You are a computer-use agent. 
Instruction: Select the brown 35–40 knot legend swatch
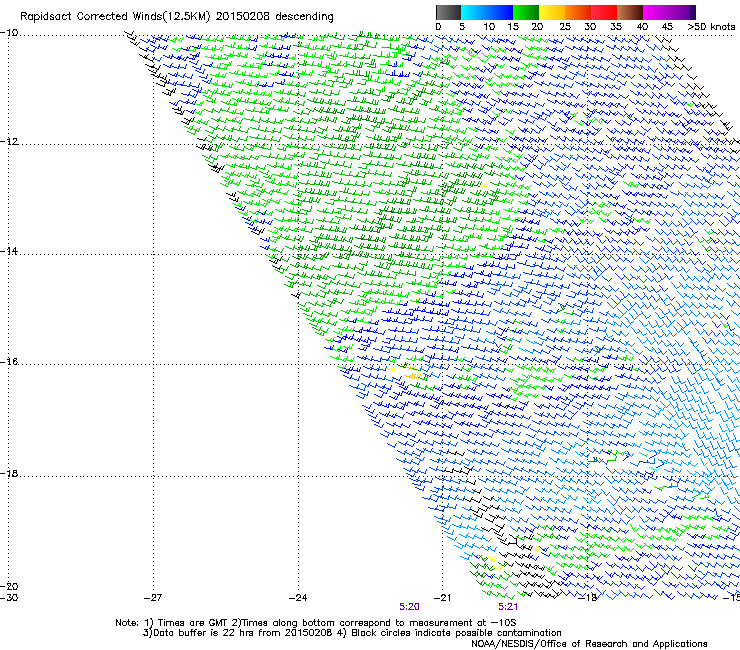pos(630,12)
